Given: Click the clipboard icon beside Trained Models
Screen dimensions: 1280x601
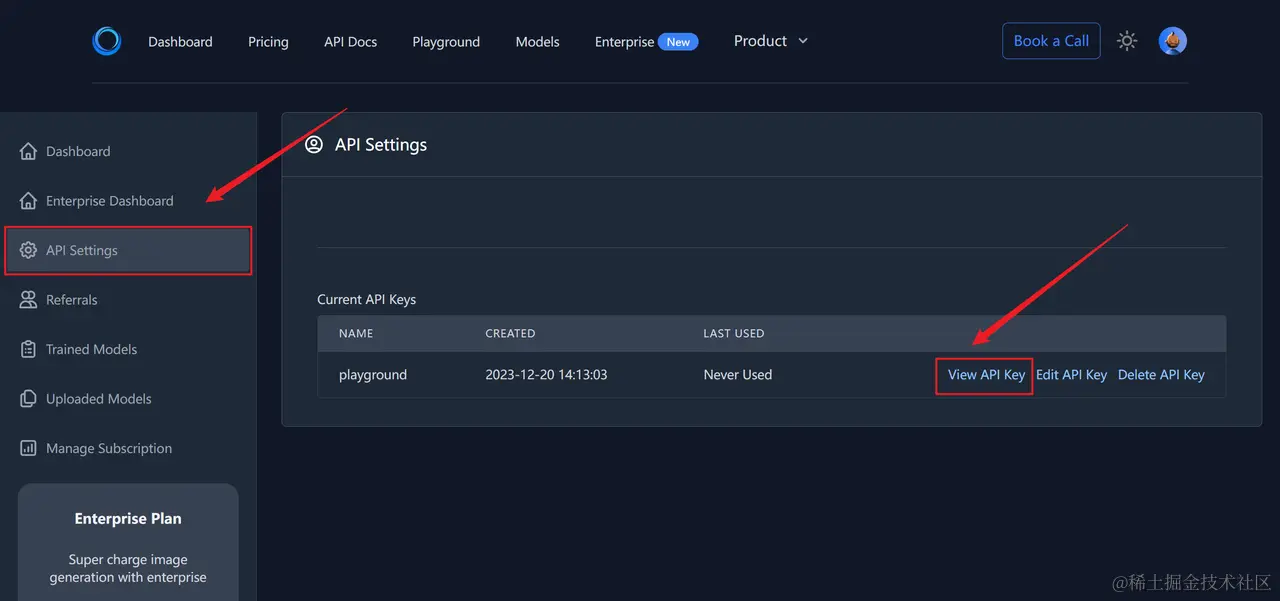Looking at the screenshot, I should point(28,349).
